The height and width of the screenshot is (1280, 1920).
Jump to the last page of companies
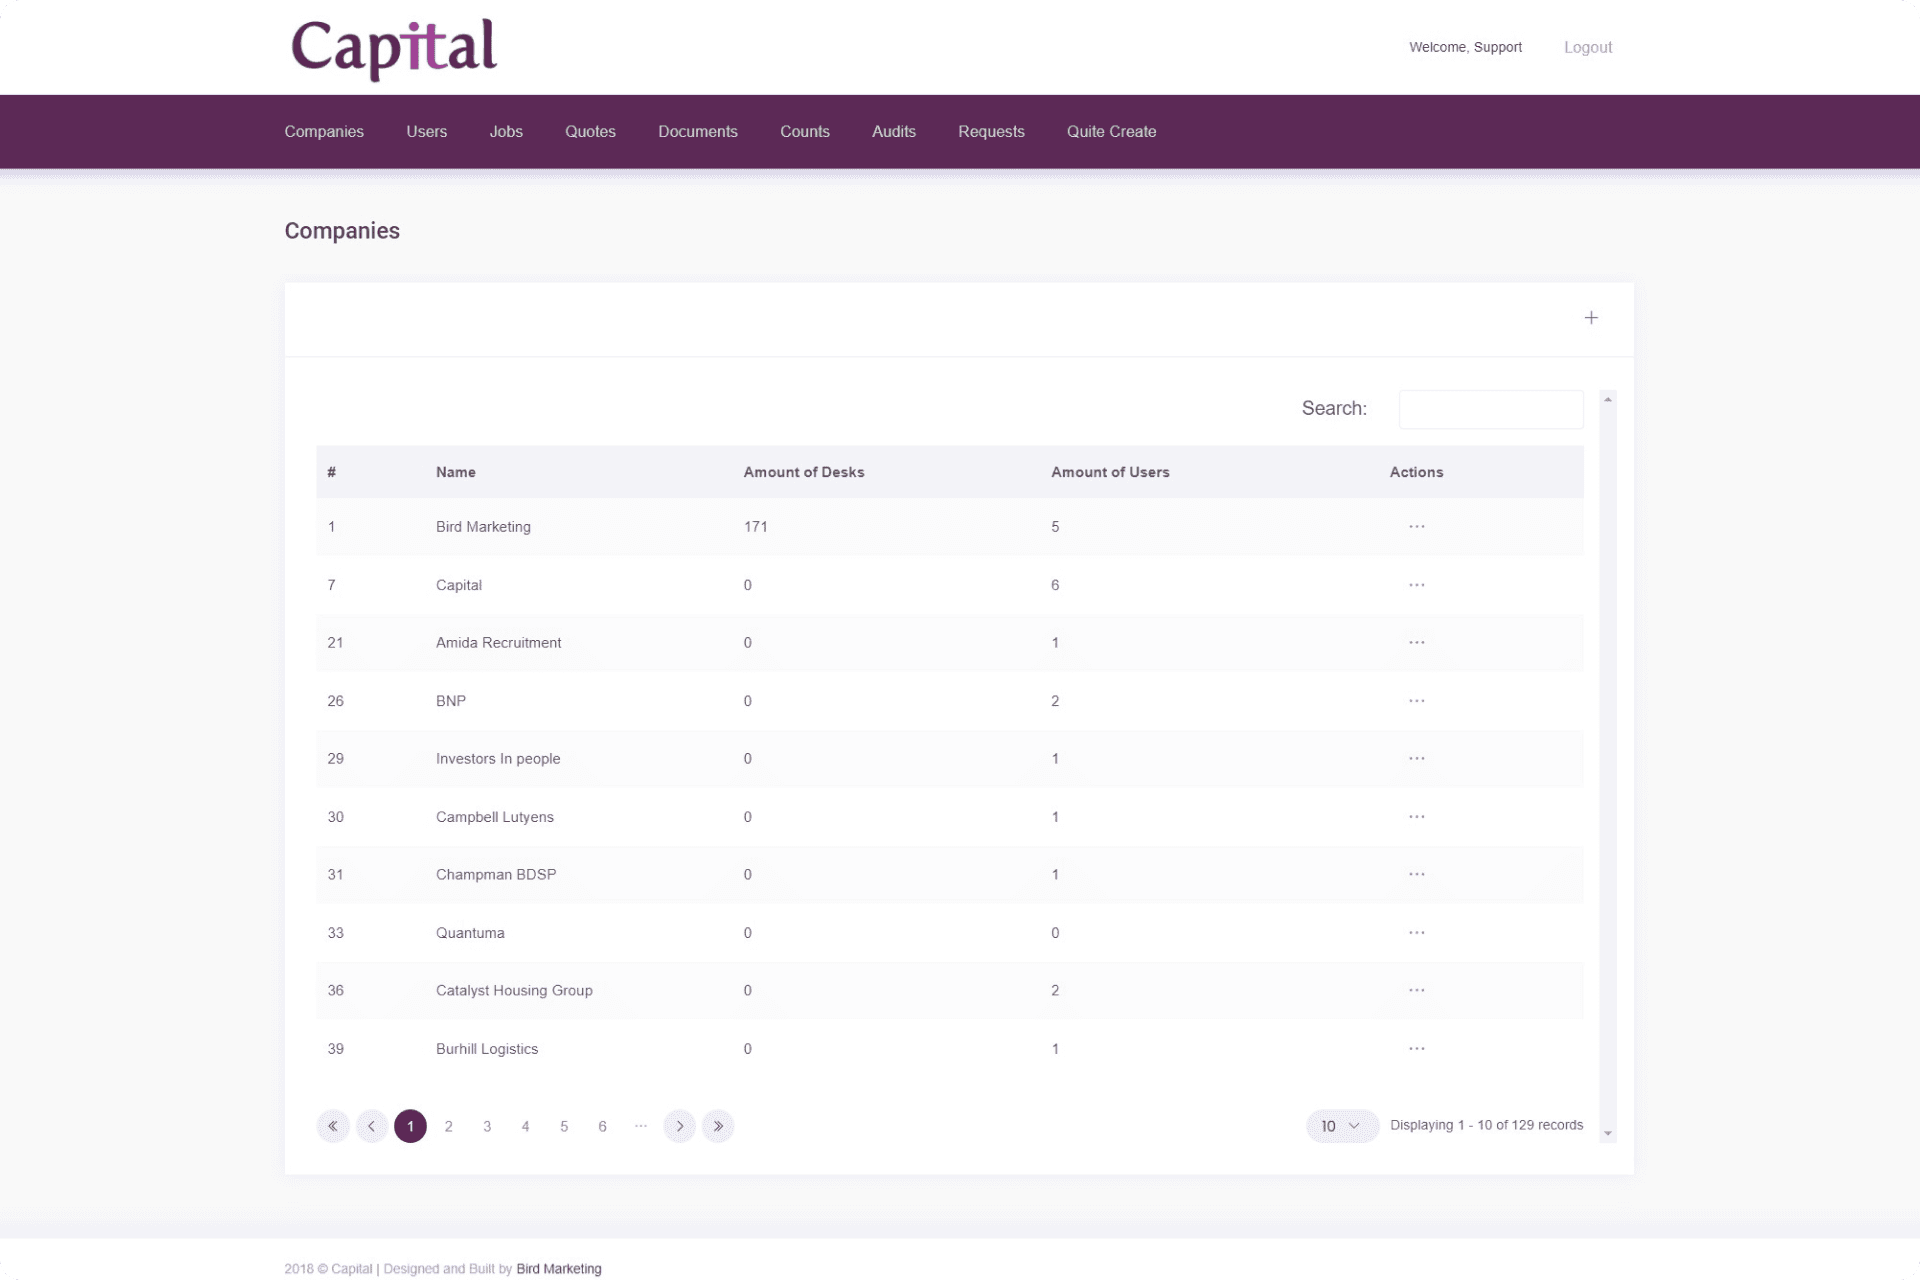(718, 1126)
